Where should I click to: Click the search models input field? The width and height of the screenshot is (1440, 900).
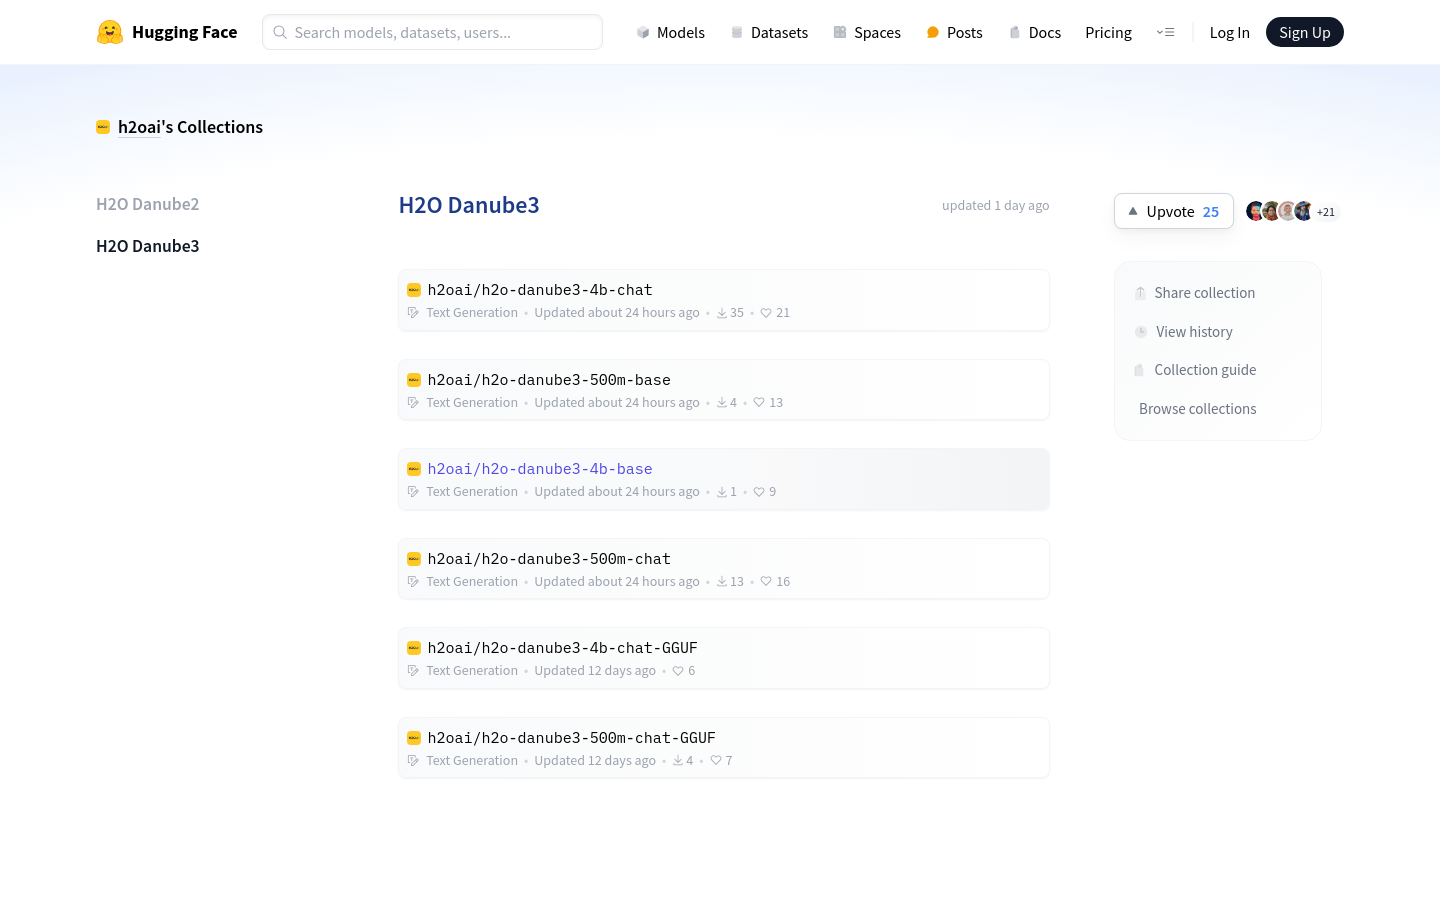point(432,32)
